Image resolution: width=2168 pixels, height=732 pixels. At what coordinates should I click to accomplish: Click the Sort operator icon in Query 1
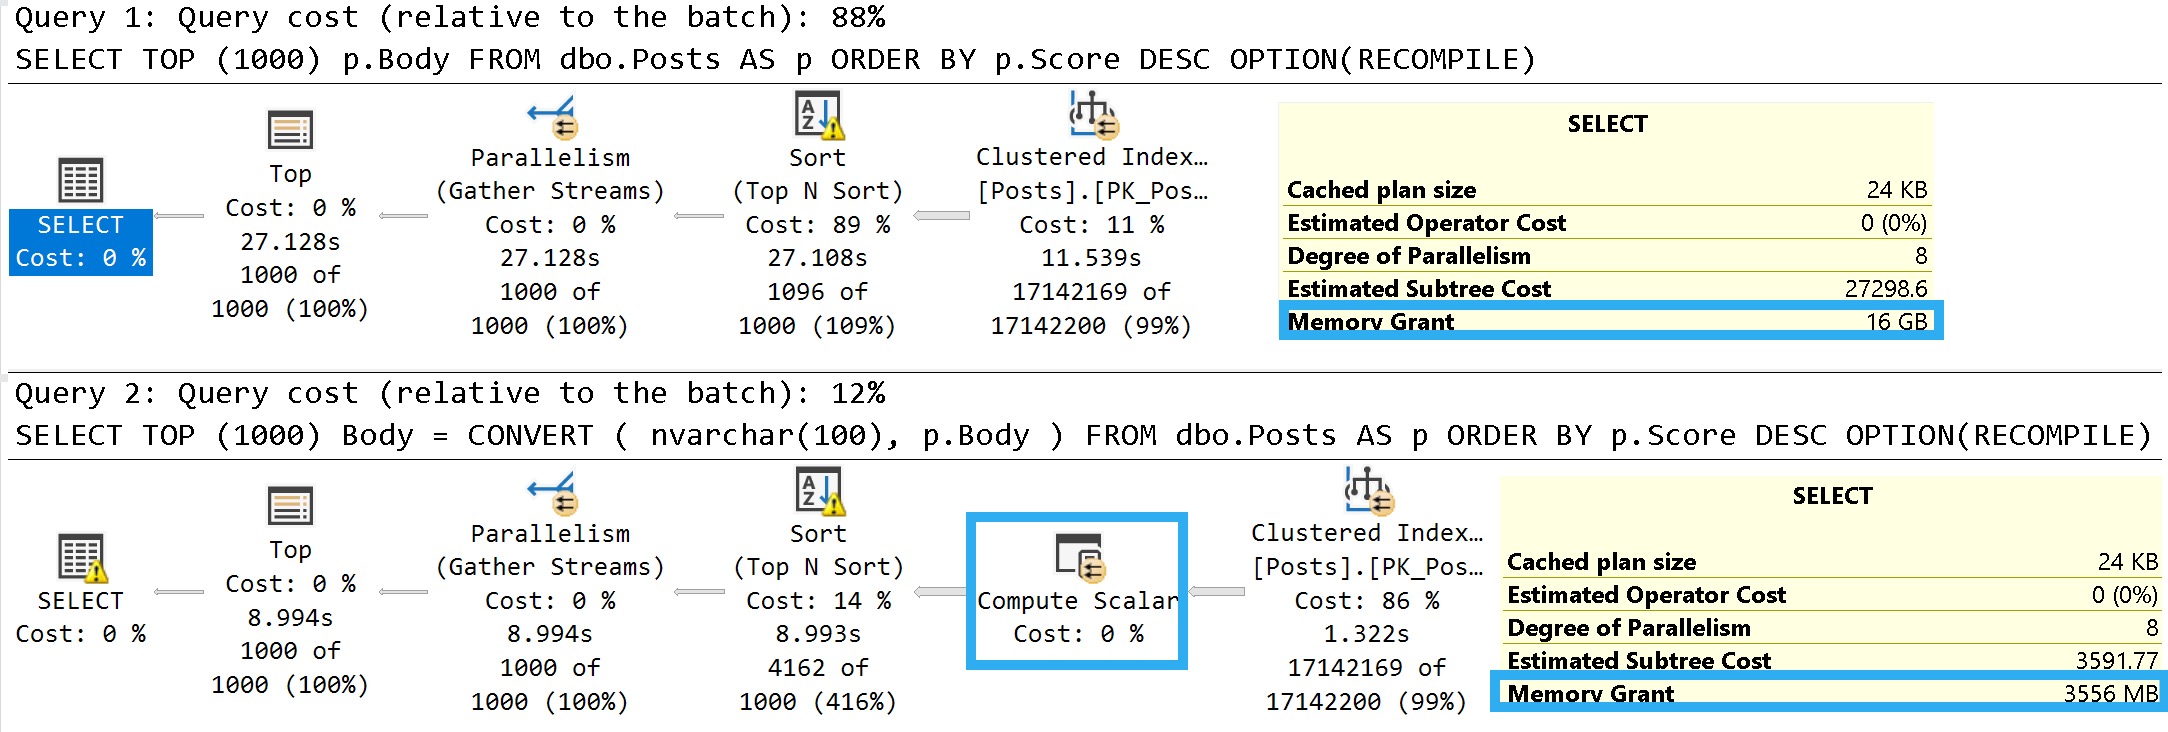click(819, 115)
